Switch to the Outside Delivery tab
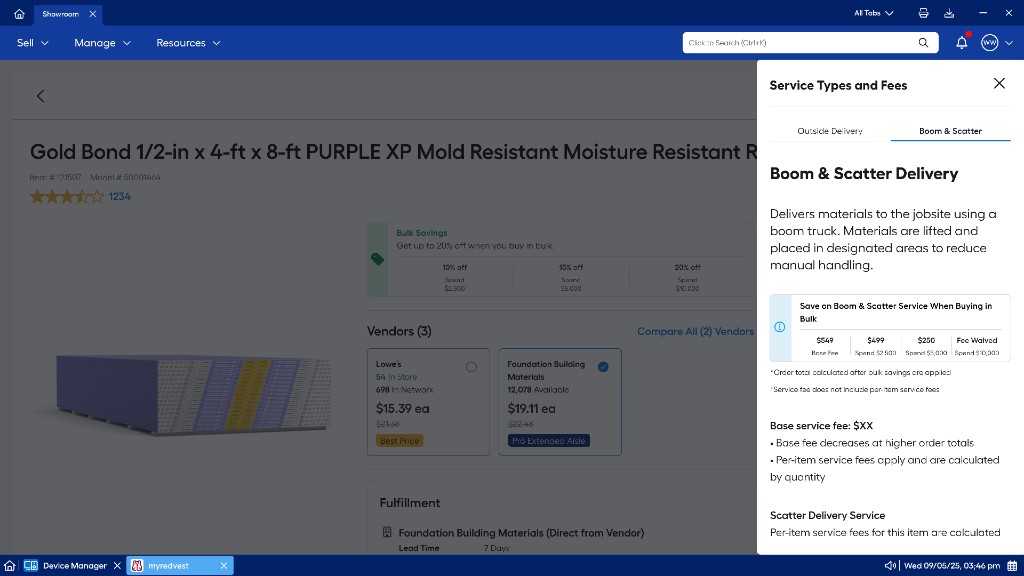This screenshot has width=1024, height=576. coord(830,131)
